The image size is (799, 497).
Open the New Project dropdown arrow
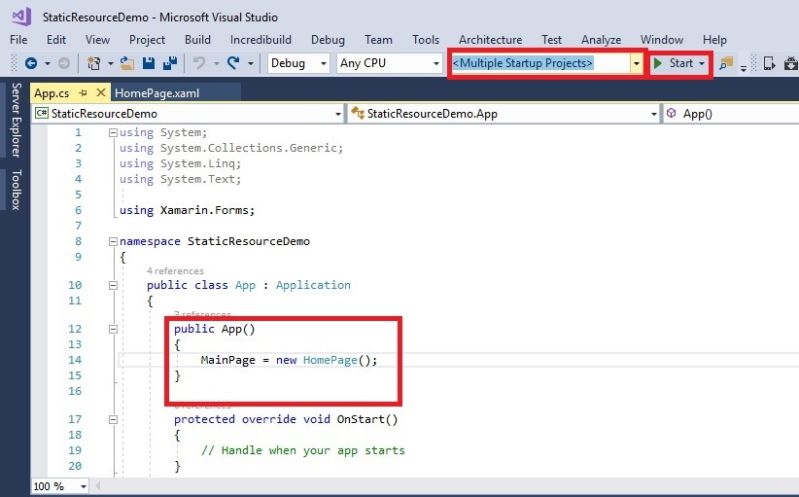[110, 64]
